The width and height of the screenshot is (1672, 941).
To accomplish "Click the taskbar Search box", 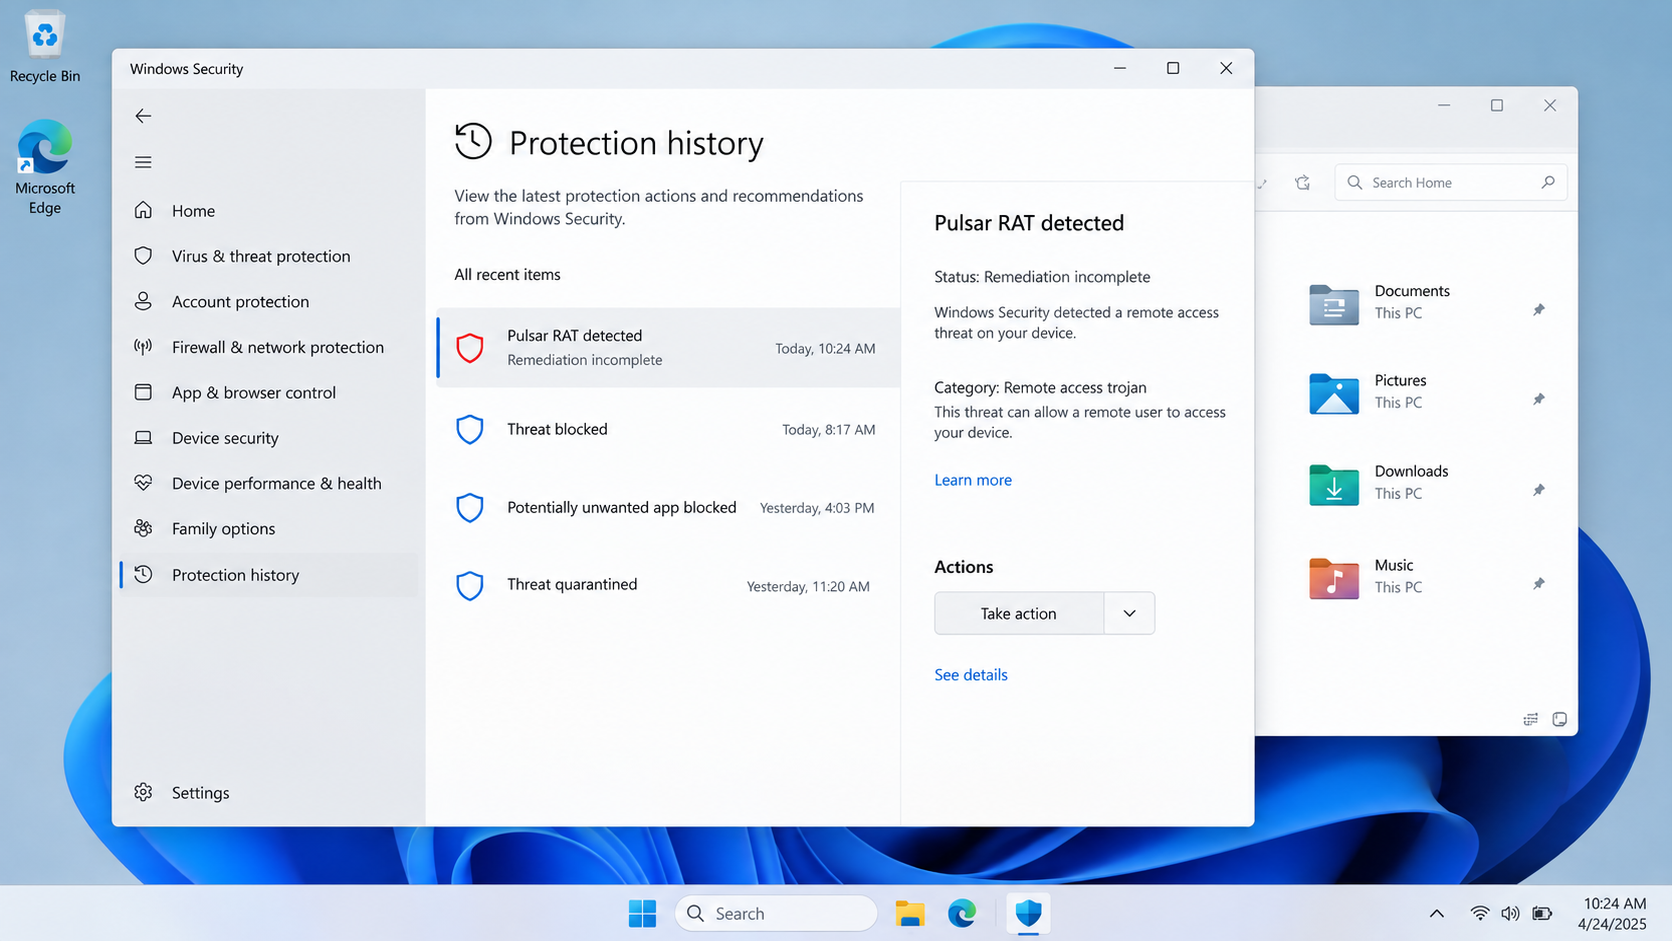I will click(776, 913).
